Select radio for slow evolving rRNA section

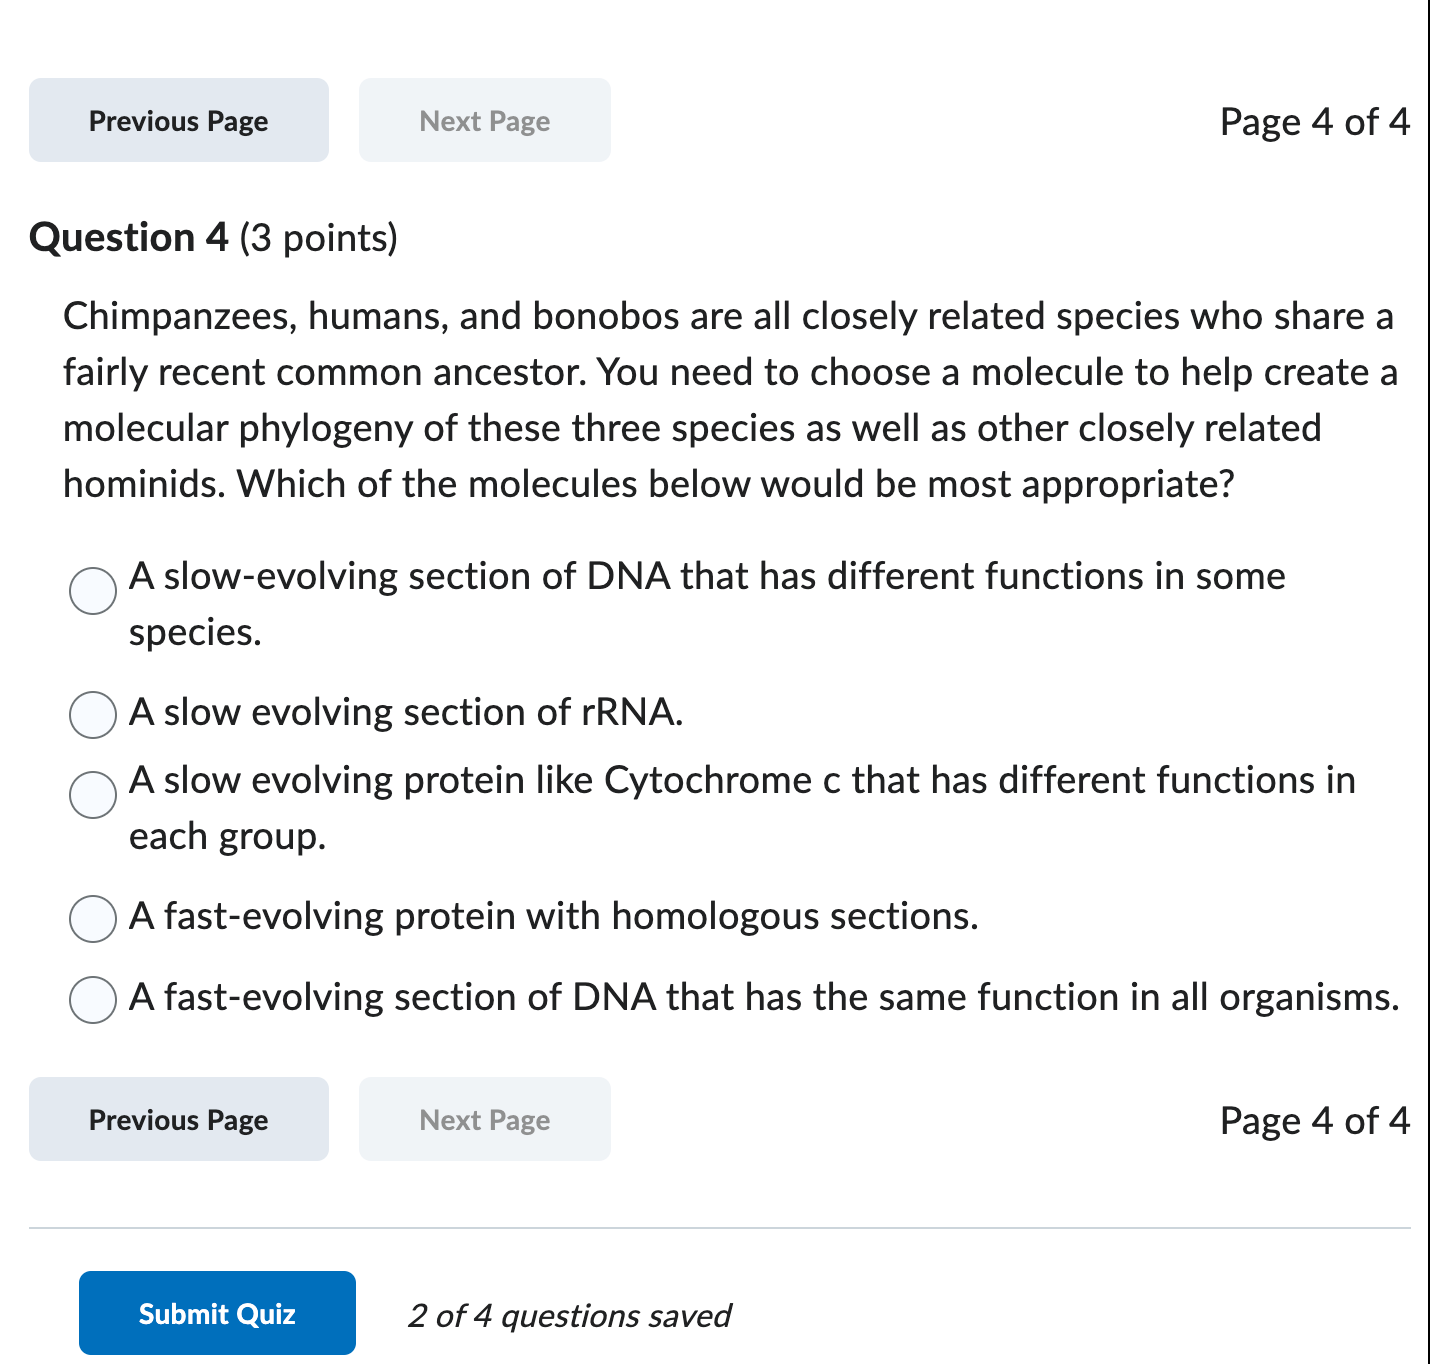point(93,715)
